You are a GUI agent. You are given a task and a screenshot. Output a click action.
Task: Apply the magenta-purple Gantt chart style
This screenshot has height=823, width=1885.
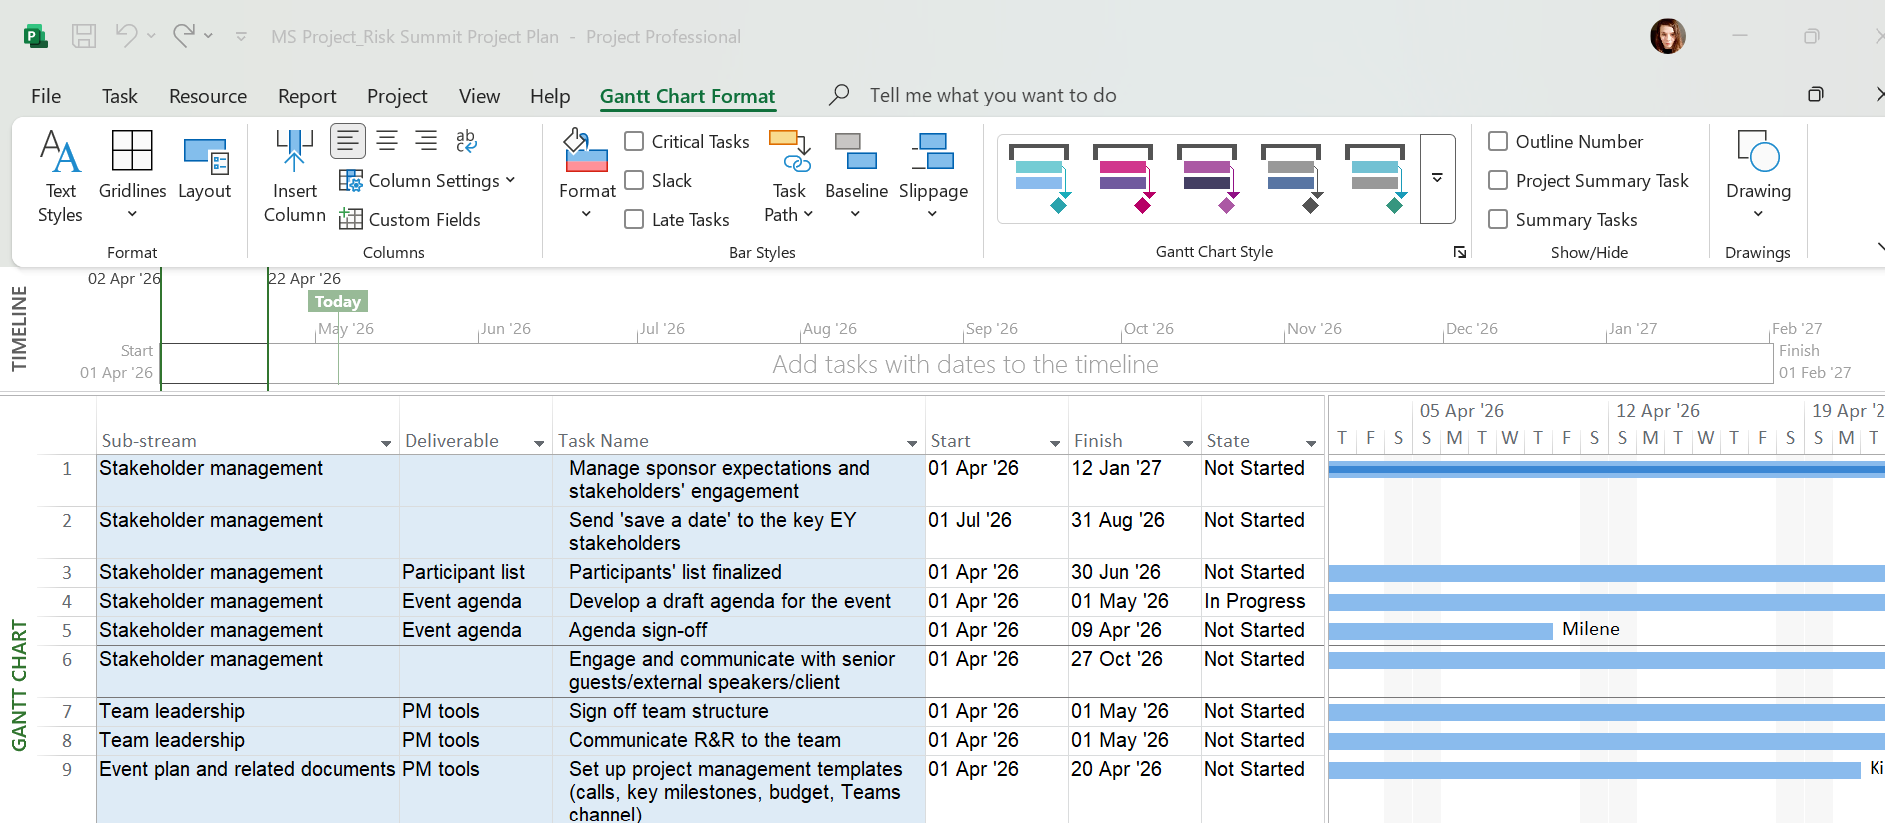point(1123,179)
